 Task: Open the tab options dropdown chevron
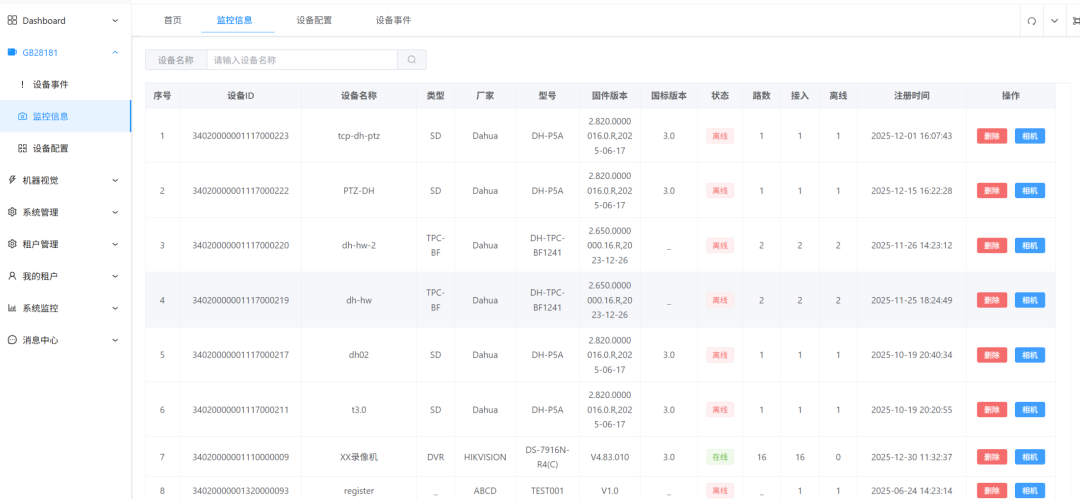pyautogui.click(x=1054, y=21)
